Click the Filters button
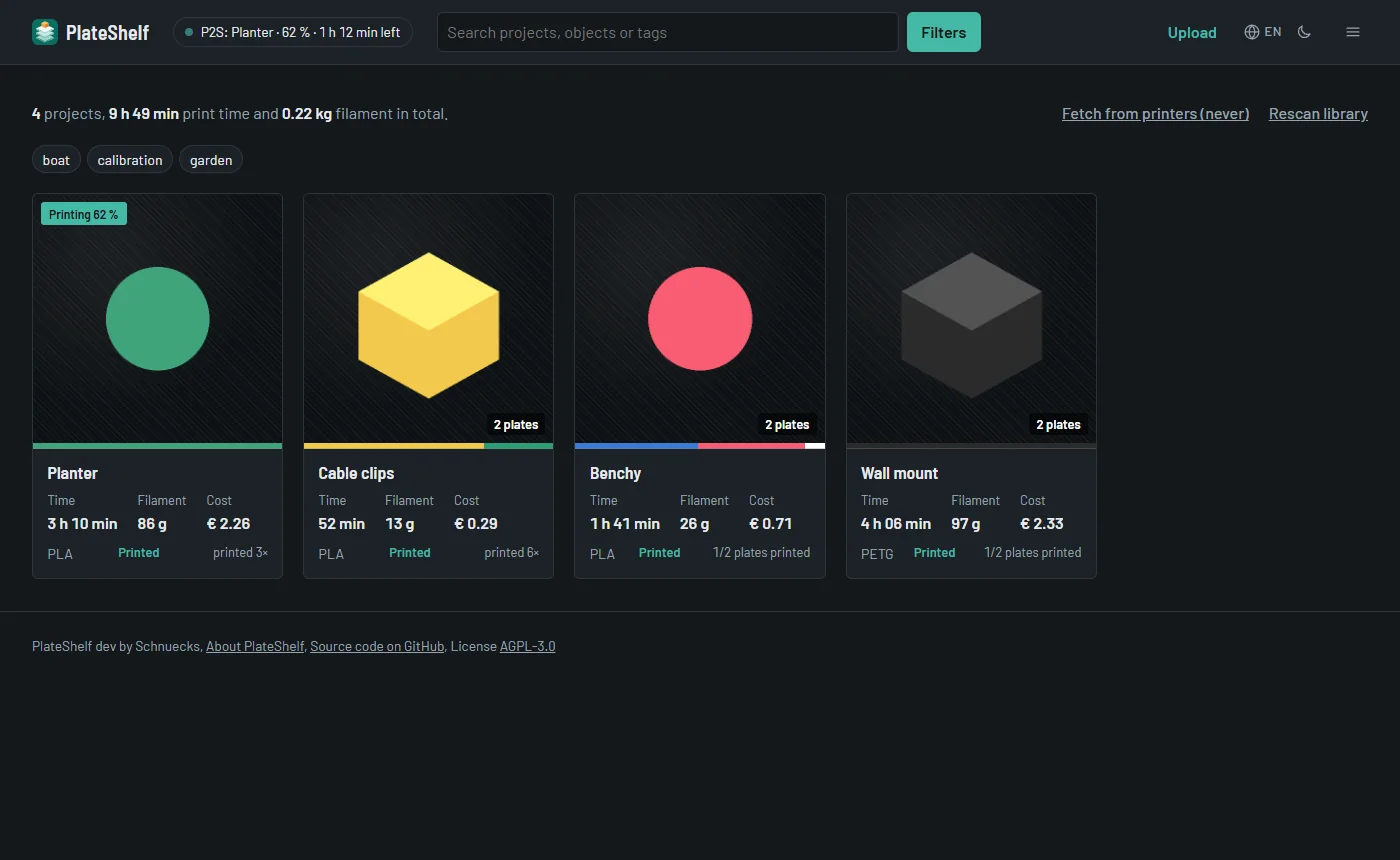 point(944,32)
